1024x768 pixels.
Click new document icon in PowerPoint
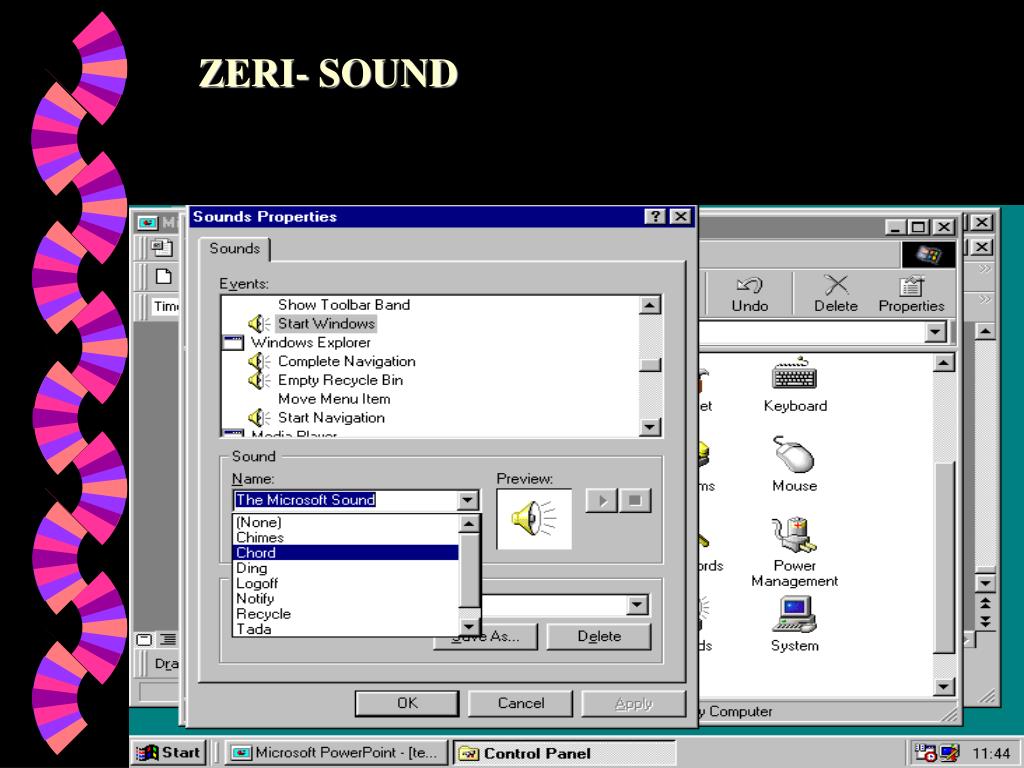tap(163, 276)
